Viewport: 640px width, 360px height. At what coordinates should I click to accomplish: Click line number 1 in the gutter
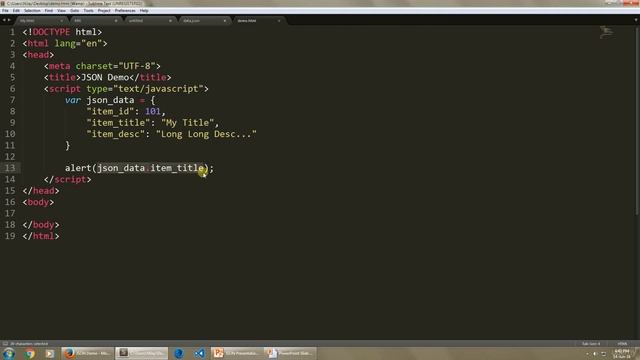click(12, 32)
